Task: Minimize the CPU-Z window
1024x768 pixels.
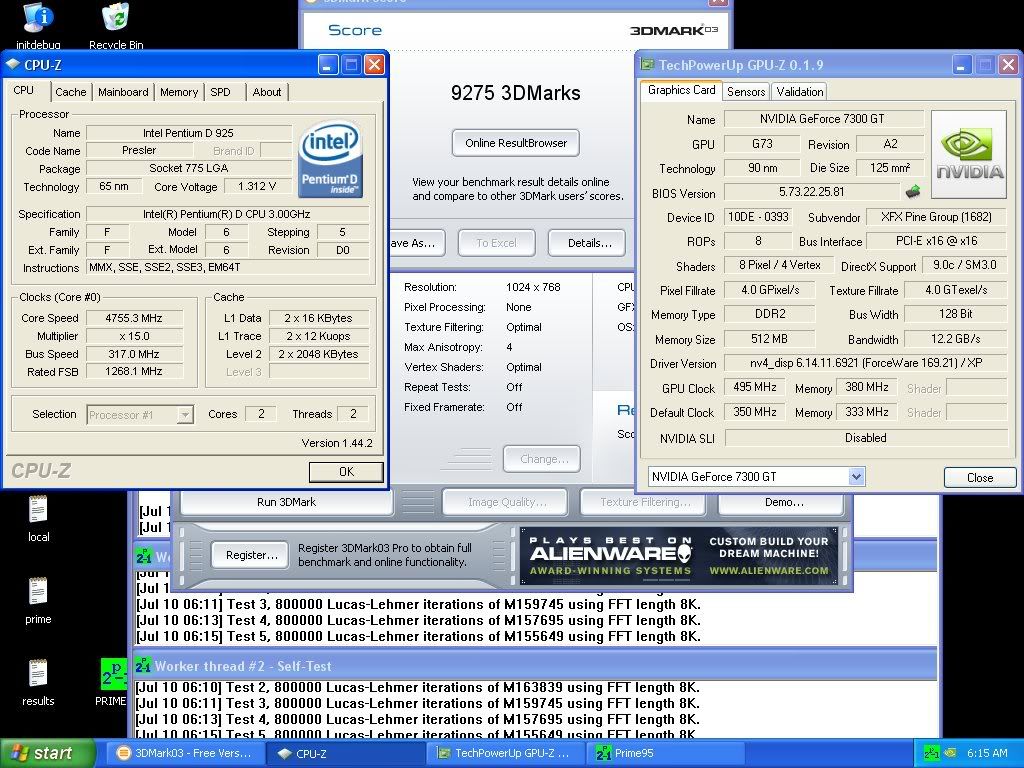Action: pos(328,65)
